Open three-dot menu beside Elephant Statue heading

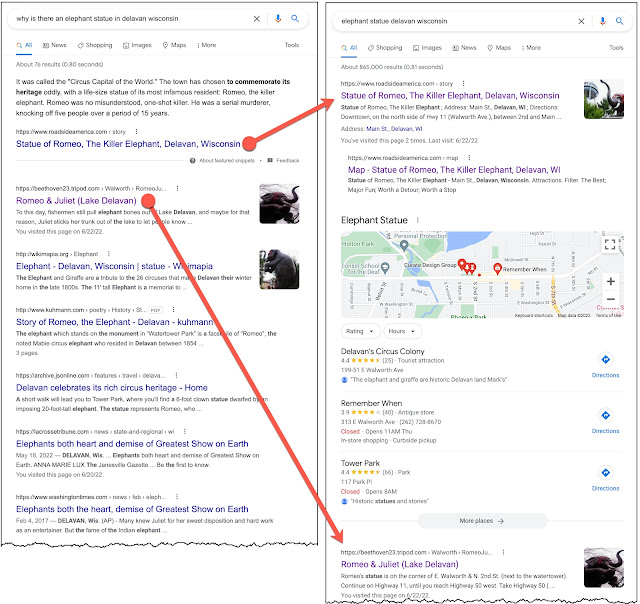pos(418,220)
